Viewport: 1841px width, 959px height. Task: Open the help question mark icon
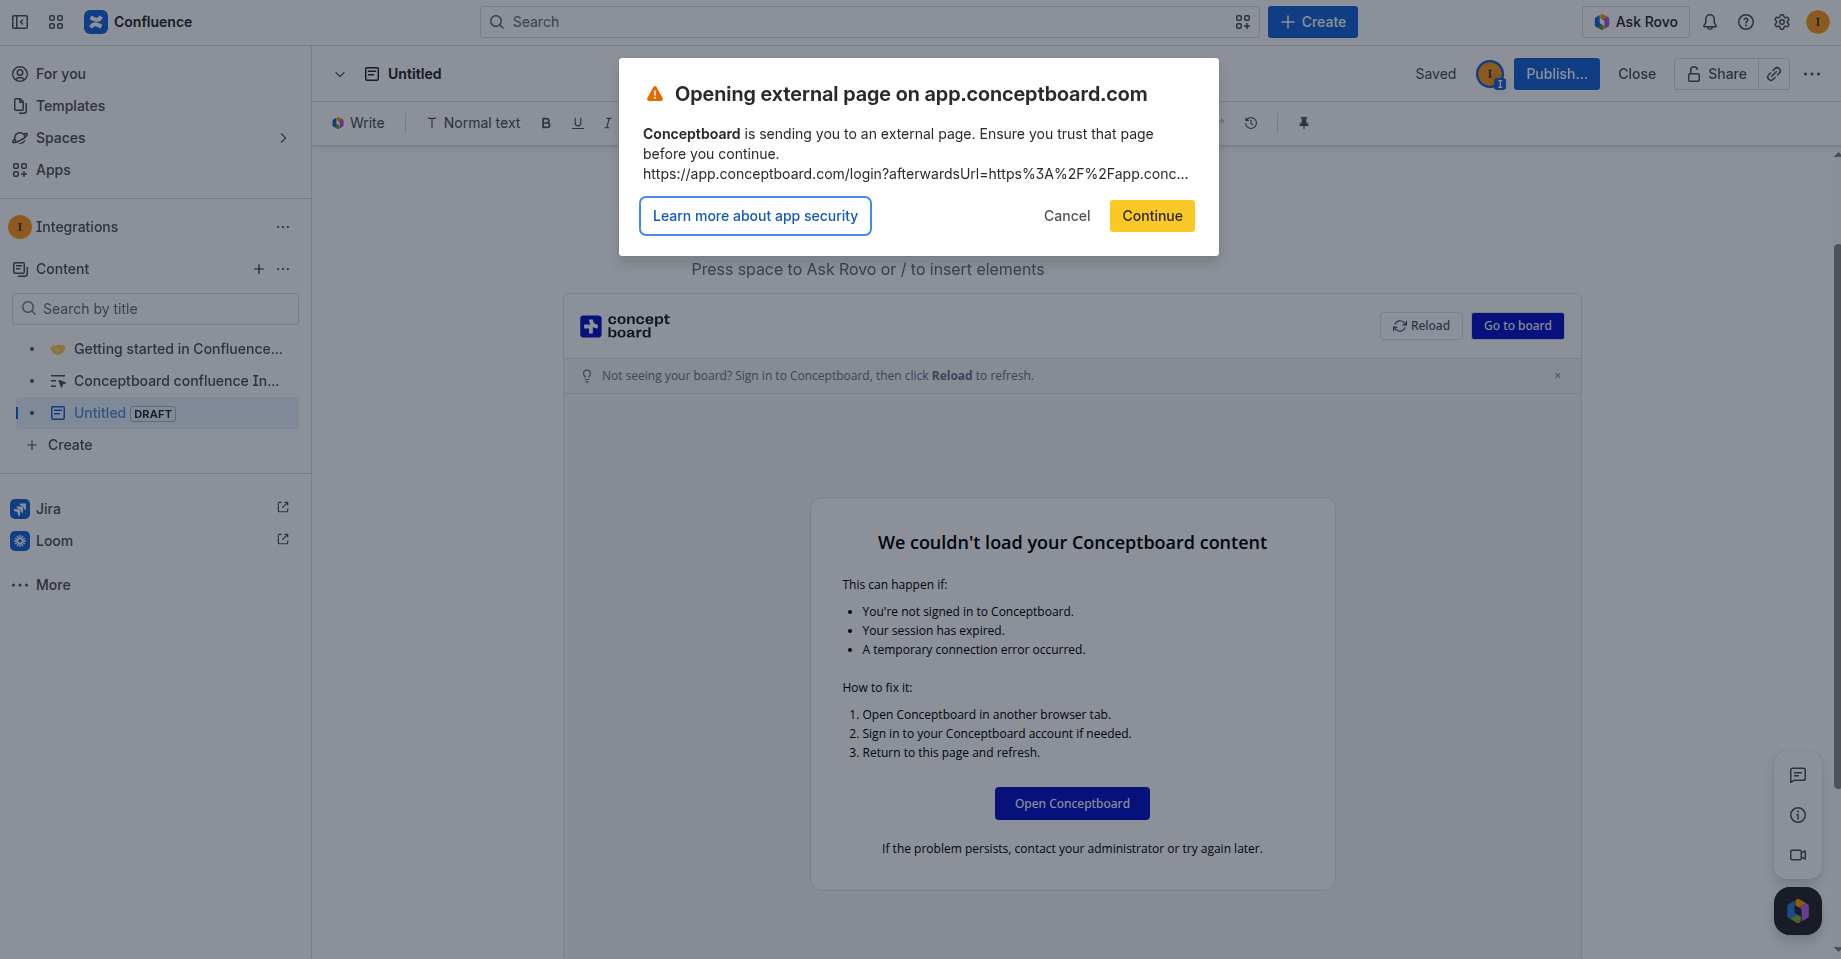1746,22
